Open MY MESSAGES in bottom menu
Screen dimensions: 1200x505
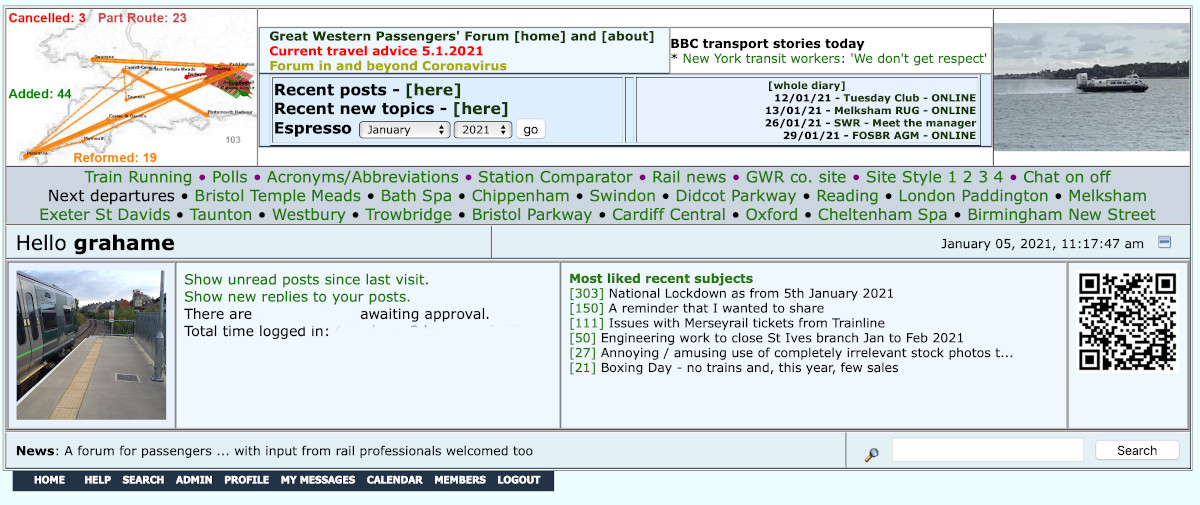[317, 480]
